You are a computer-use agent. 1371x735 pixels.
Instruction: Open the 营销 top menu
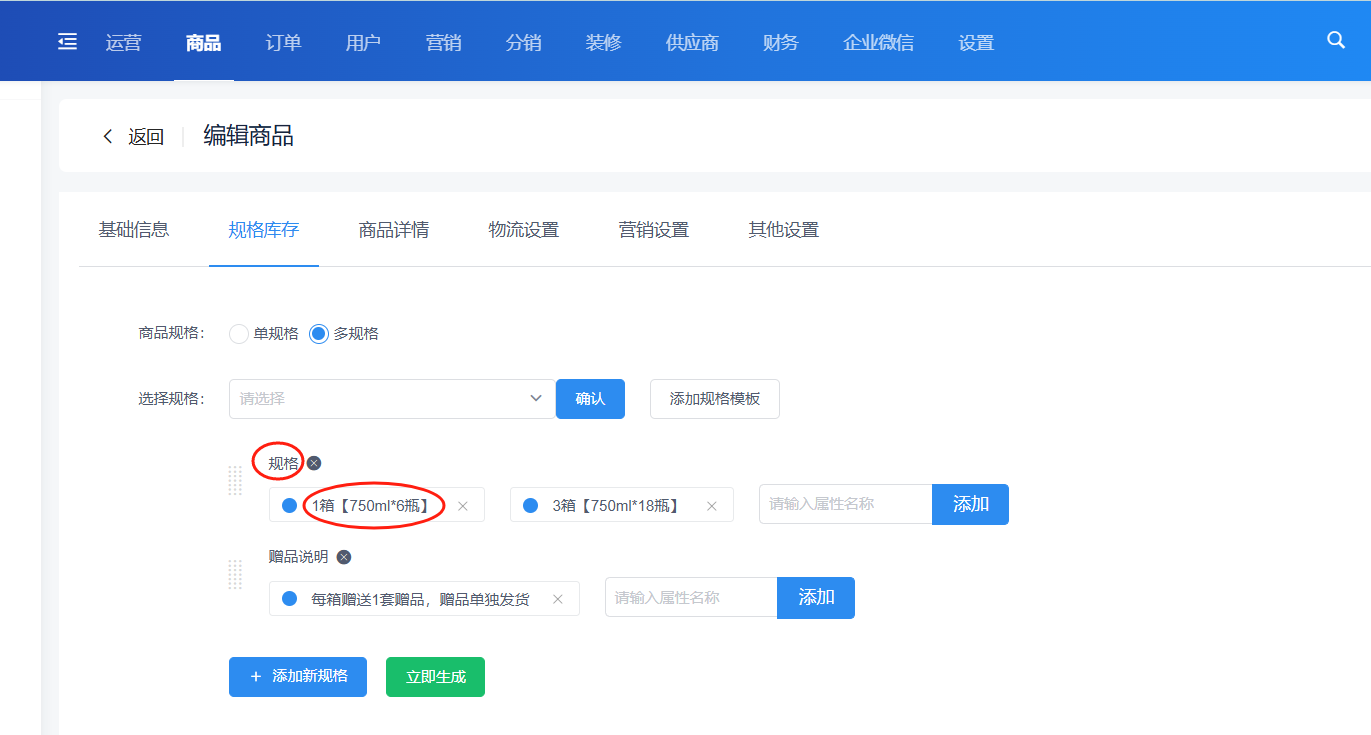(443, 42)
